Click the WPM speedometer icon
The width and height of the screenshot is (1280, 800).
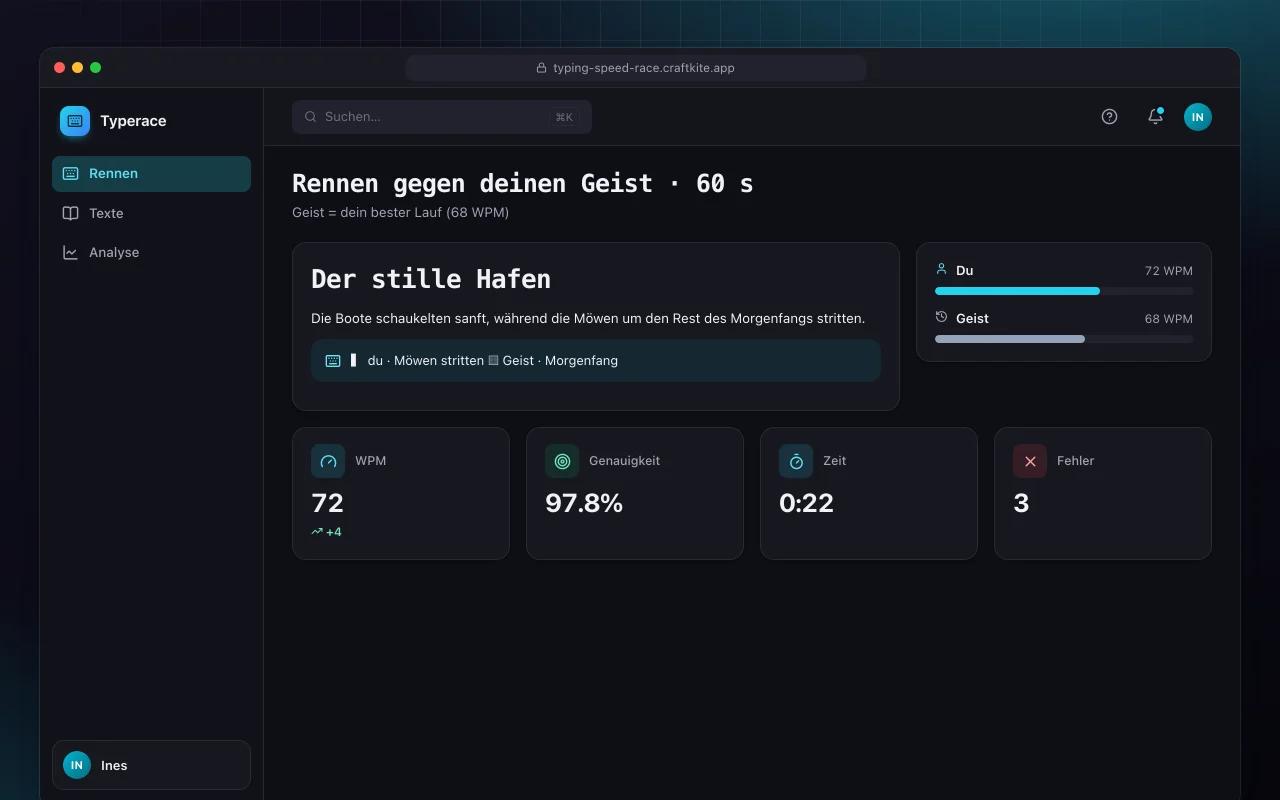click(x=328, y=461)
